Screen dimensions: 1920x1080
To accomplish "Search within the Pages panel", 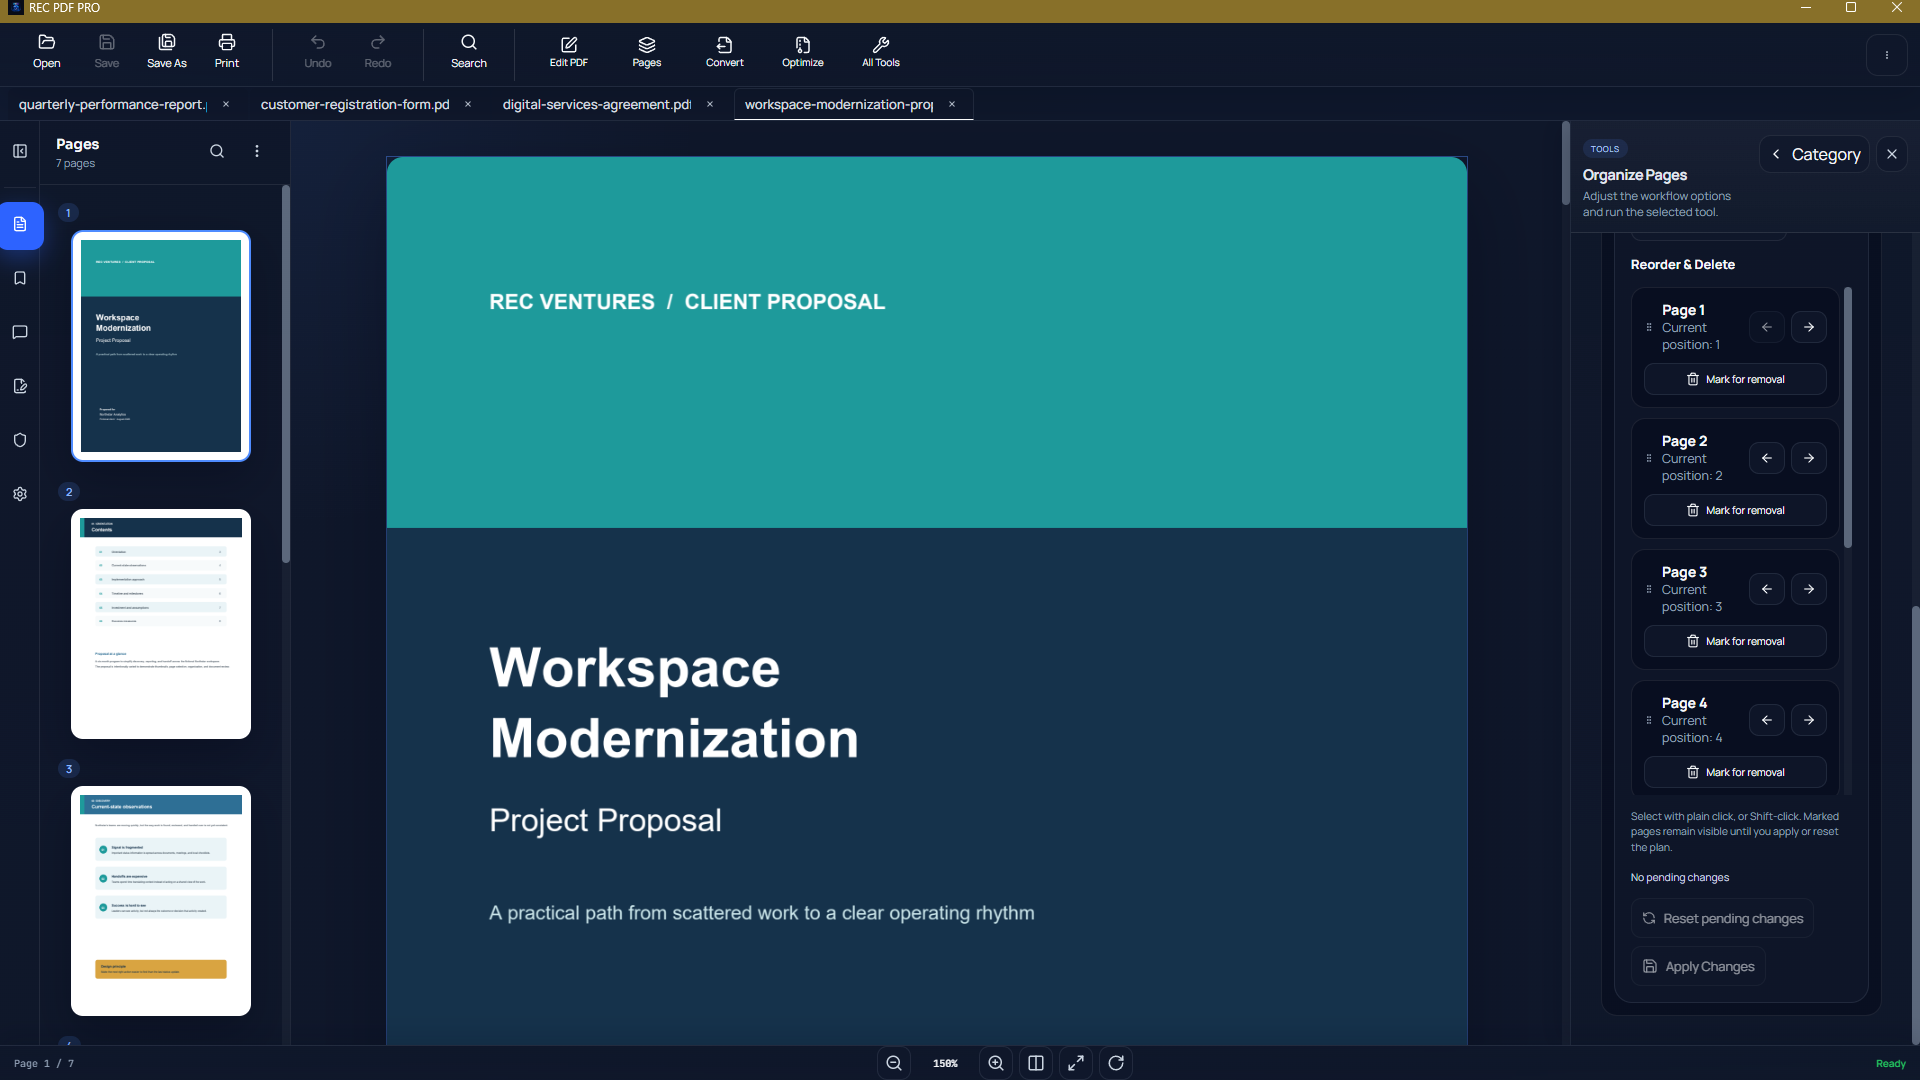I will tap(217, 151).
